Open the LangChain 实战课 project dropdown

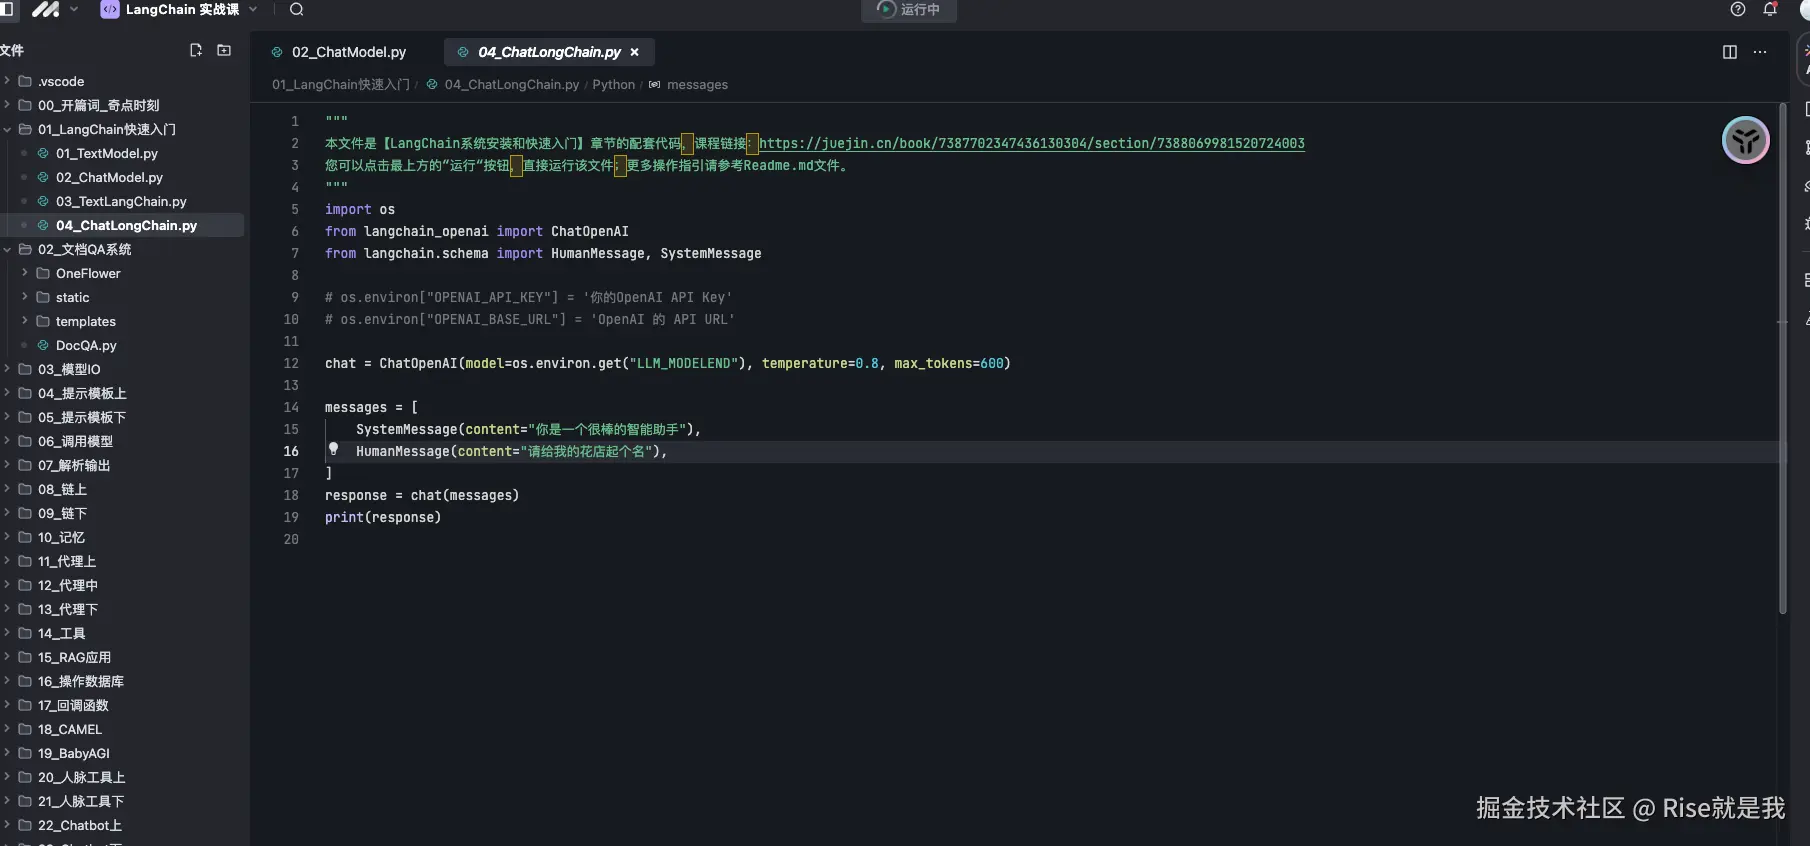tap(180, 9)
